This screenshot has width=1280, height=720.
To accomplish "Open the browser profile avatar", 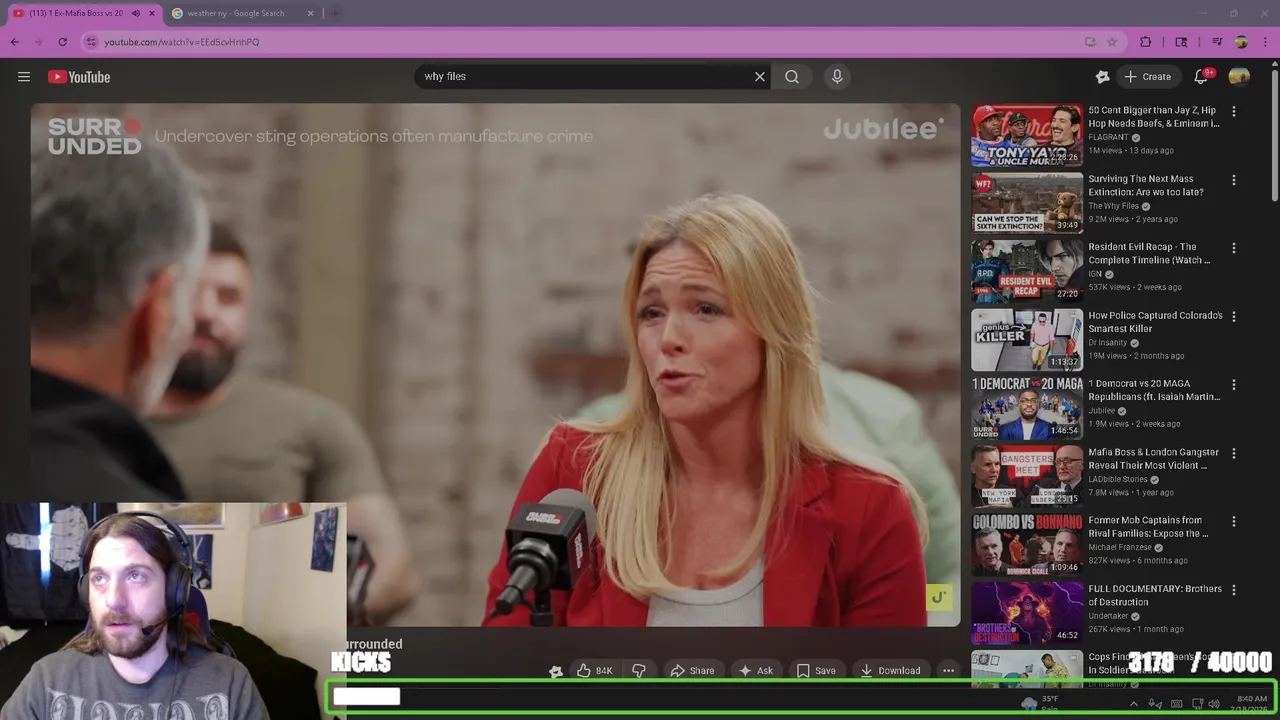I will (x=1241, y=42).
